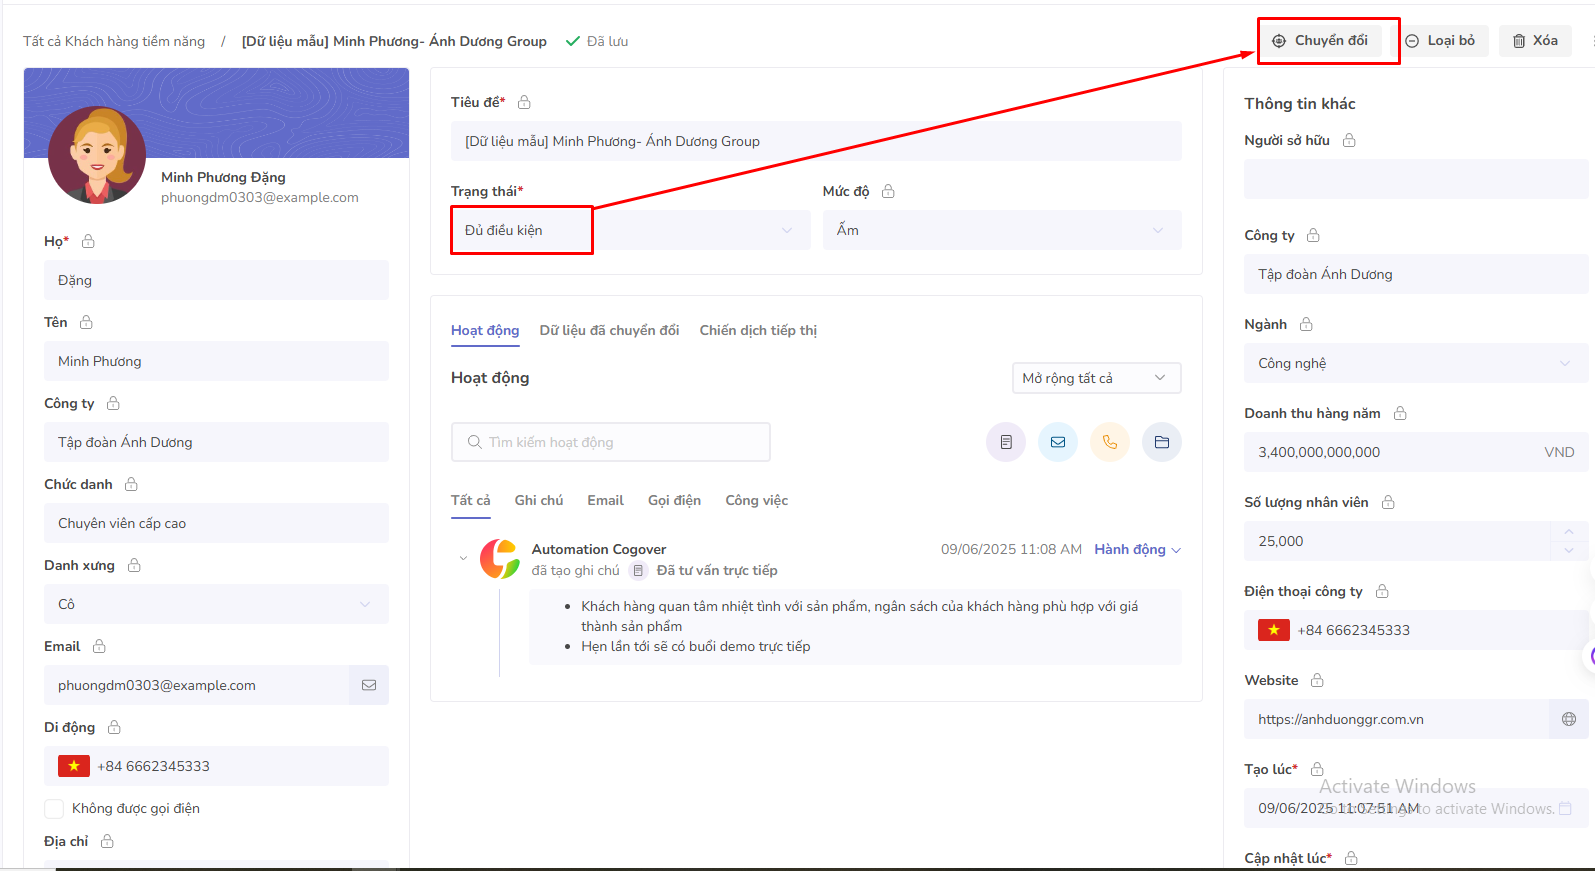Click the Họ field containing Đặng
This screenshot has width=1595, height=871.
[x=216, y=280]
